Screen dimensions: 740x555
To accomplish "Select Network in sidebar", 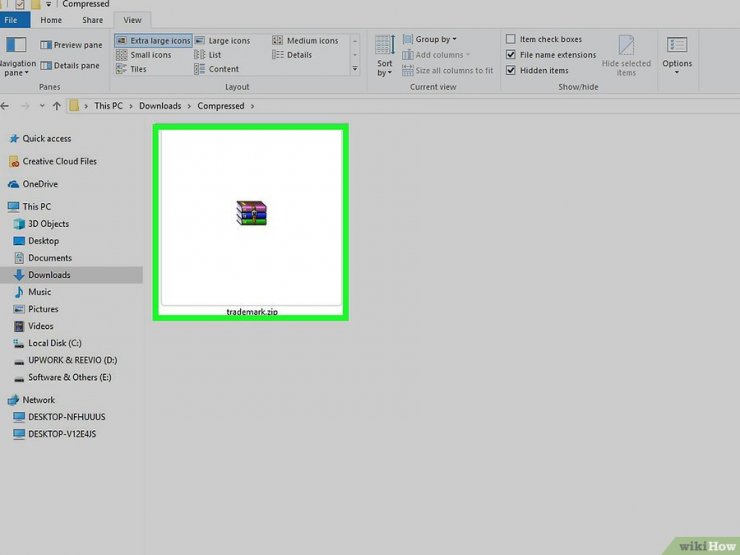I will 39,400.
